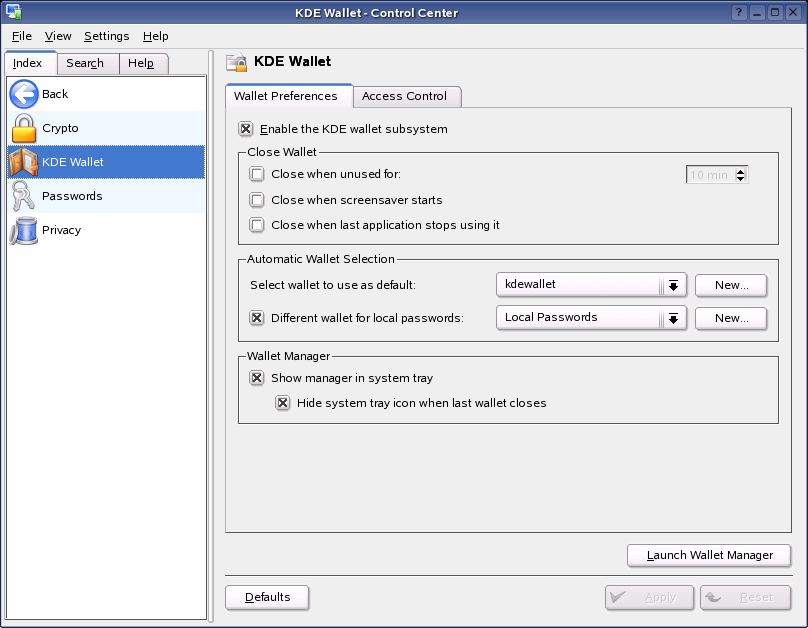Screen dimensions: 808x628
Task: Open the Help menu
Action: coord(156,36)
